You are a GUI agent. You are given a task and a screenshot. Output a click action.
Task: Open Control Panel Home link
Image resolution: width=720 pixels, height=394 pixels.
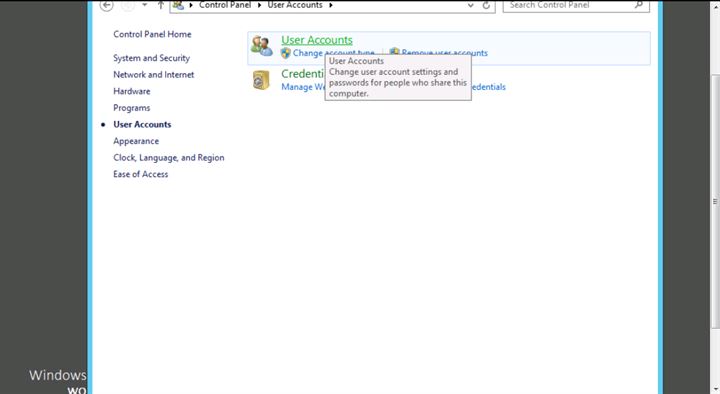coord(152,34)
